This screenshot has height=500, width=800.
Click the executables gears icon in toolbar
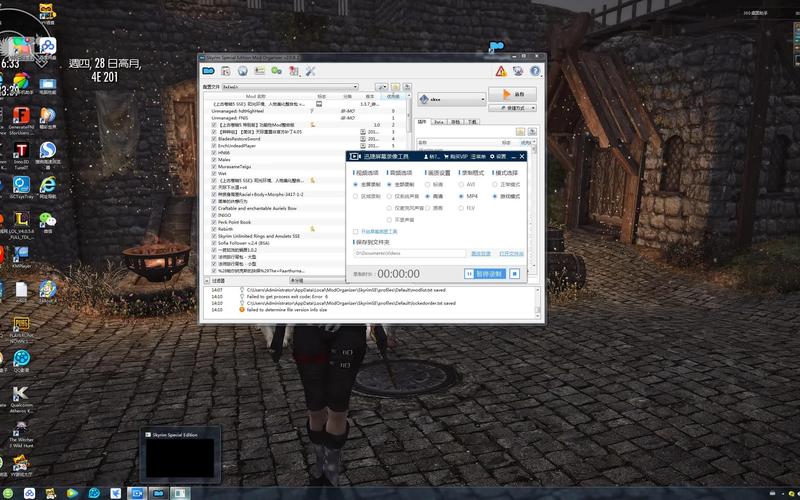coord(277,71)
